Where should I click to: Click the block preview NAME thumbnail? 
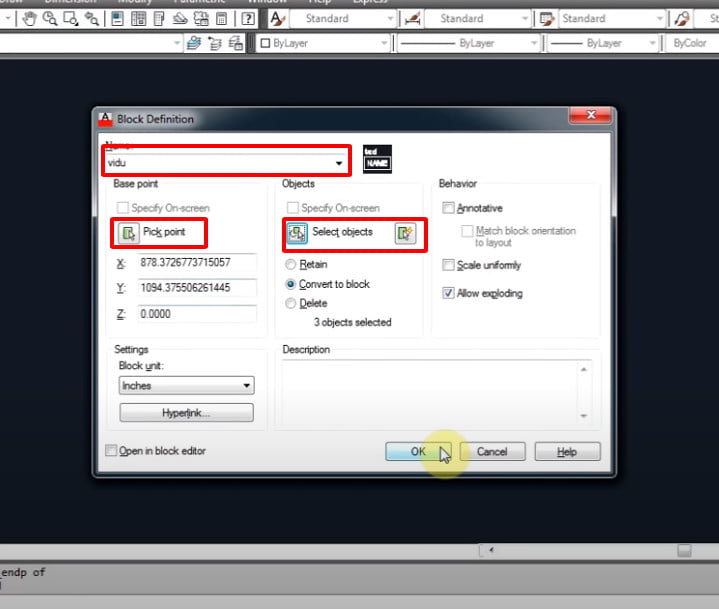coord(377,159)
